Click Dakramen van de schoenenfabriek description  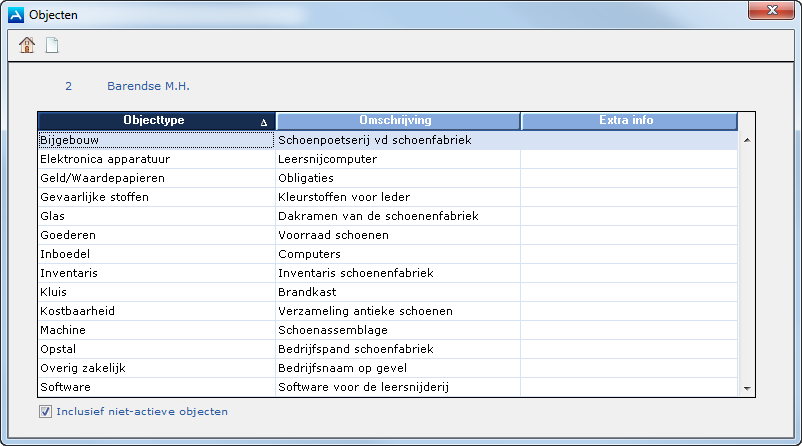pos(378,216)
